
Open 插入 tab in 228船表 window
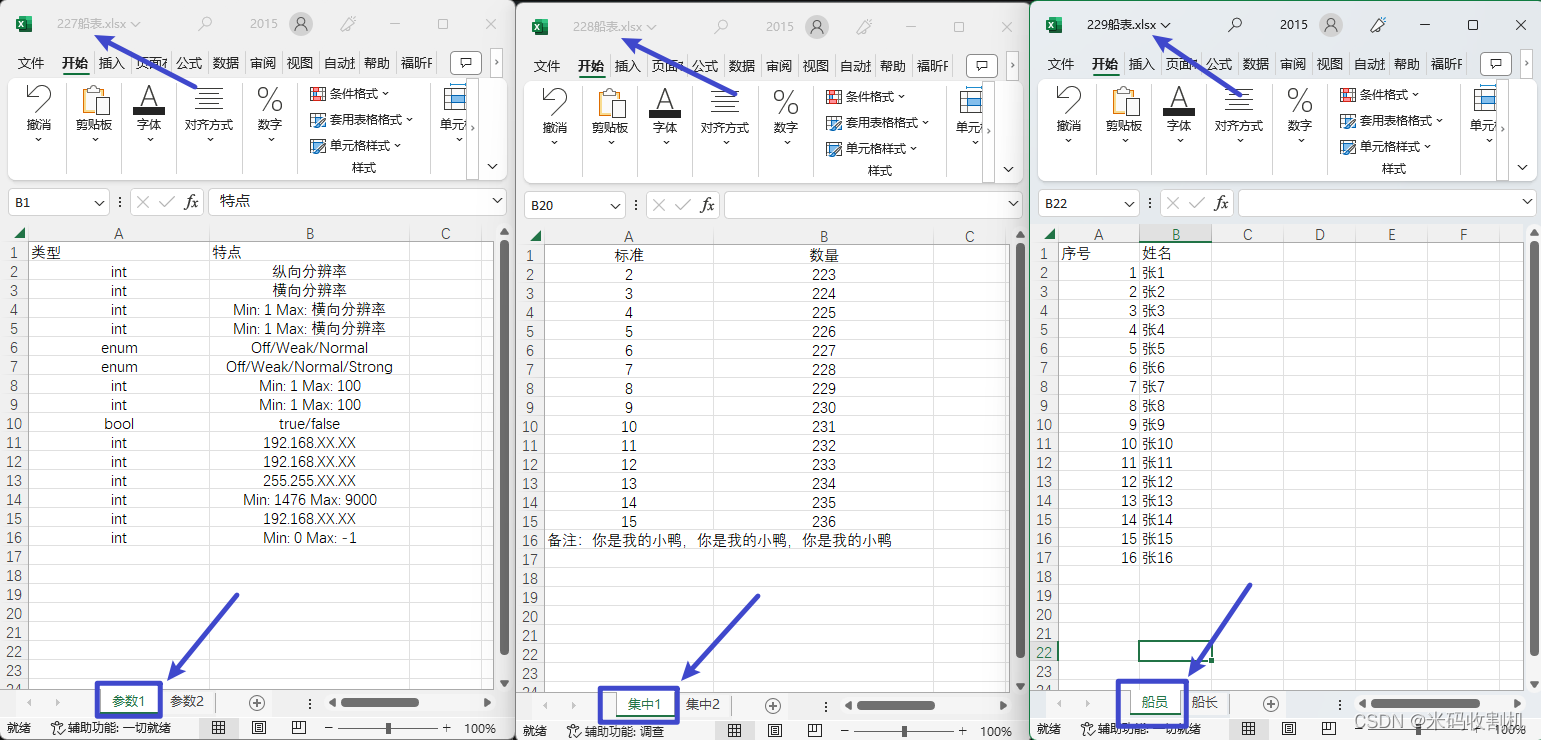pos(628,66)
